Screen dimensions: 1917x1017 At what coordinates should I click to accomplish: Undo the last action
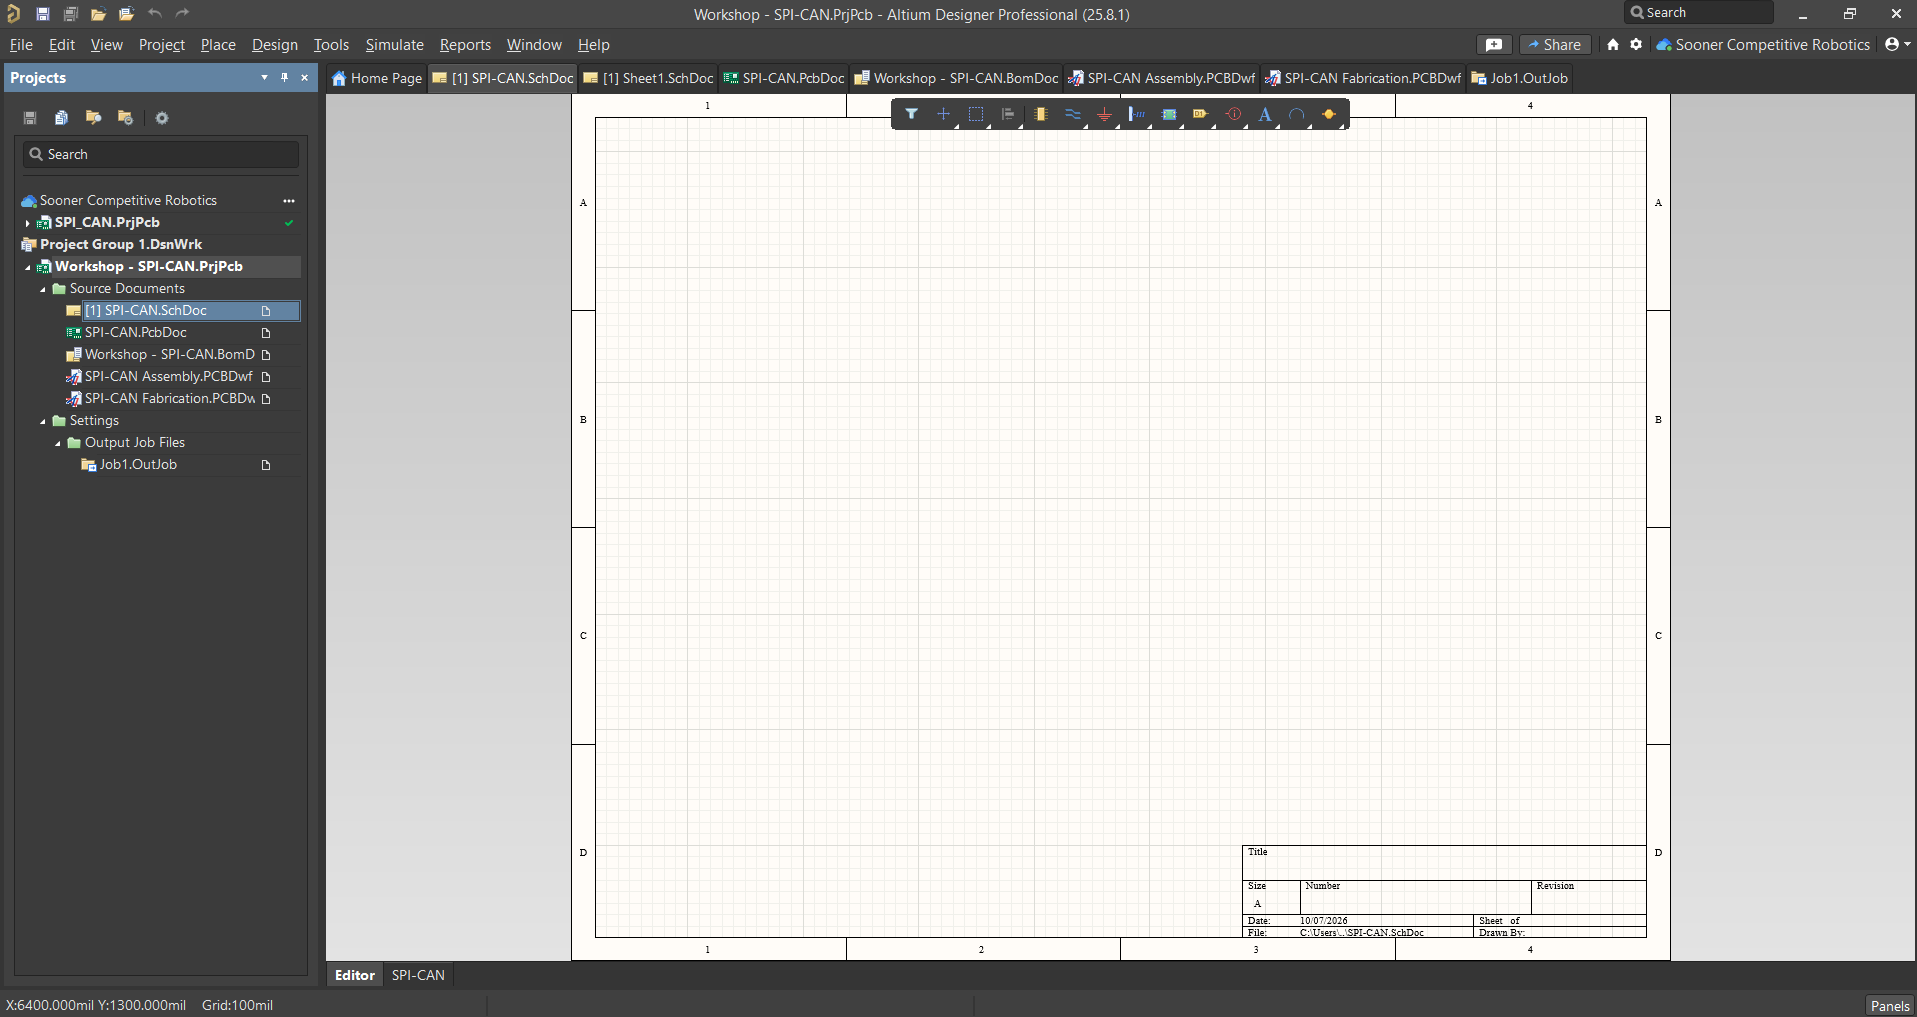coord(155,14)
